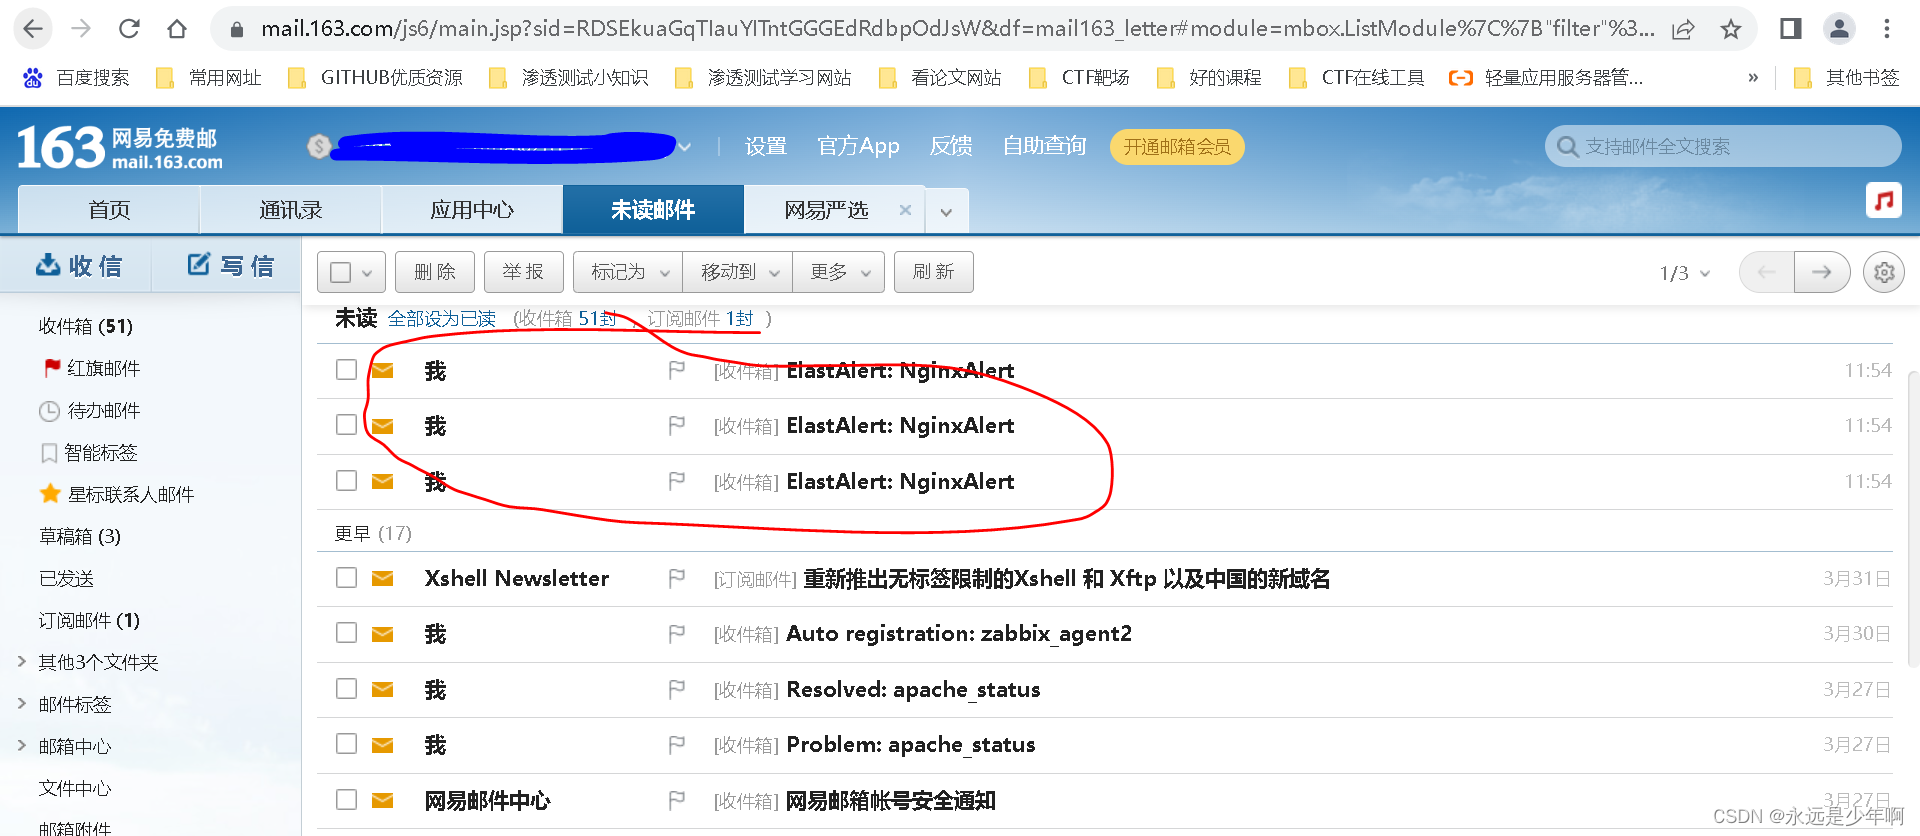Click envelope icon of Xshell Newsletter row
Image resolution: width=1920 pixels, height=836 pixels.
click(382, 578)
